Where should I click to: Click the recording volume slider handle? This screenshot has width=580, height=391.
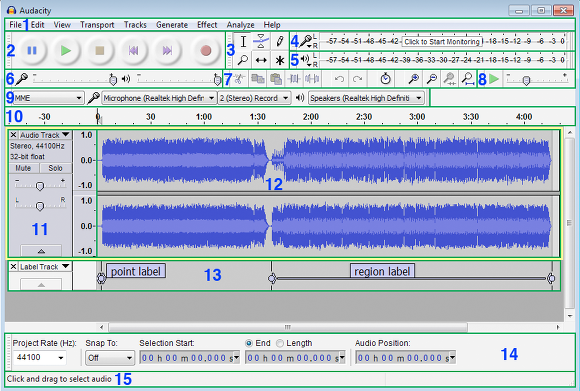point(113,80)
